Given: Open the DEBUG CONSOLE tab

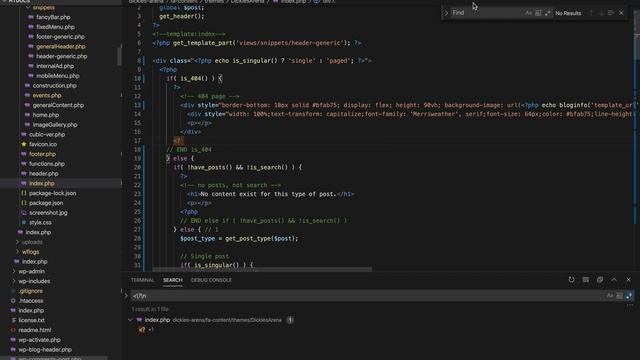Looking at the screenshot, I should click(x=211, y=280).
